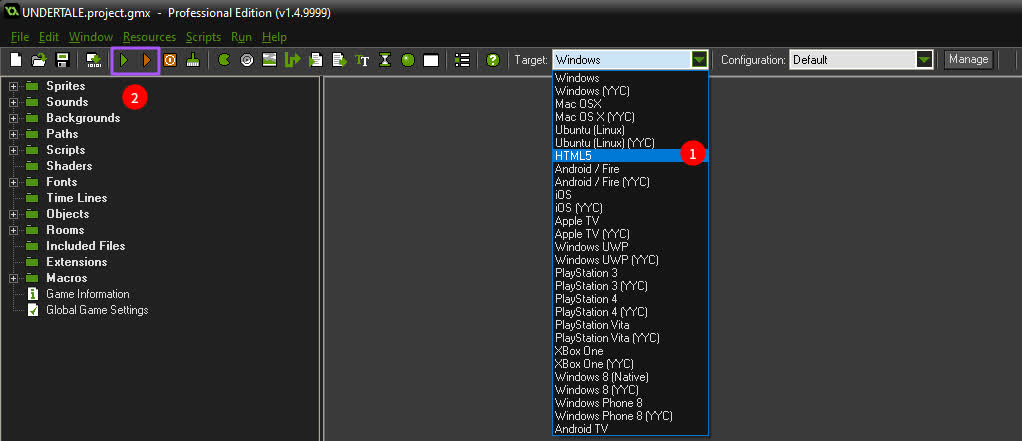Choose Mac OSX from the Target list
The width and height of the screenshot is (1022, 441).
pyautogui.click(x=630, y=104)
